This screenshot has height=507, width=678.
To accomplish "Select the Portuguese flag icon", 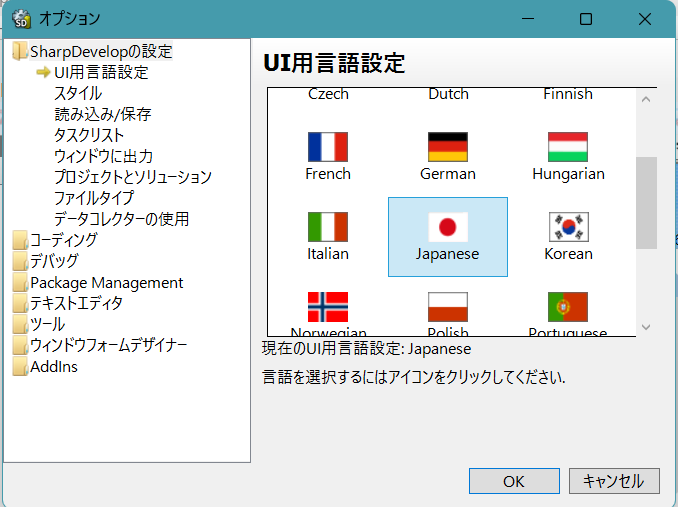I will tap(567, 307).
